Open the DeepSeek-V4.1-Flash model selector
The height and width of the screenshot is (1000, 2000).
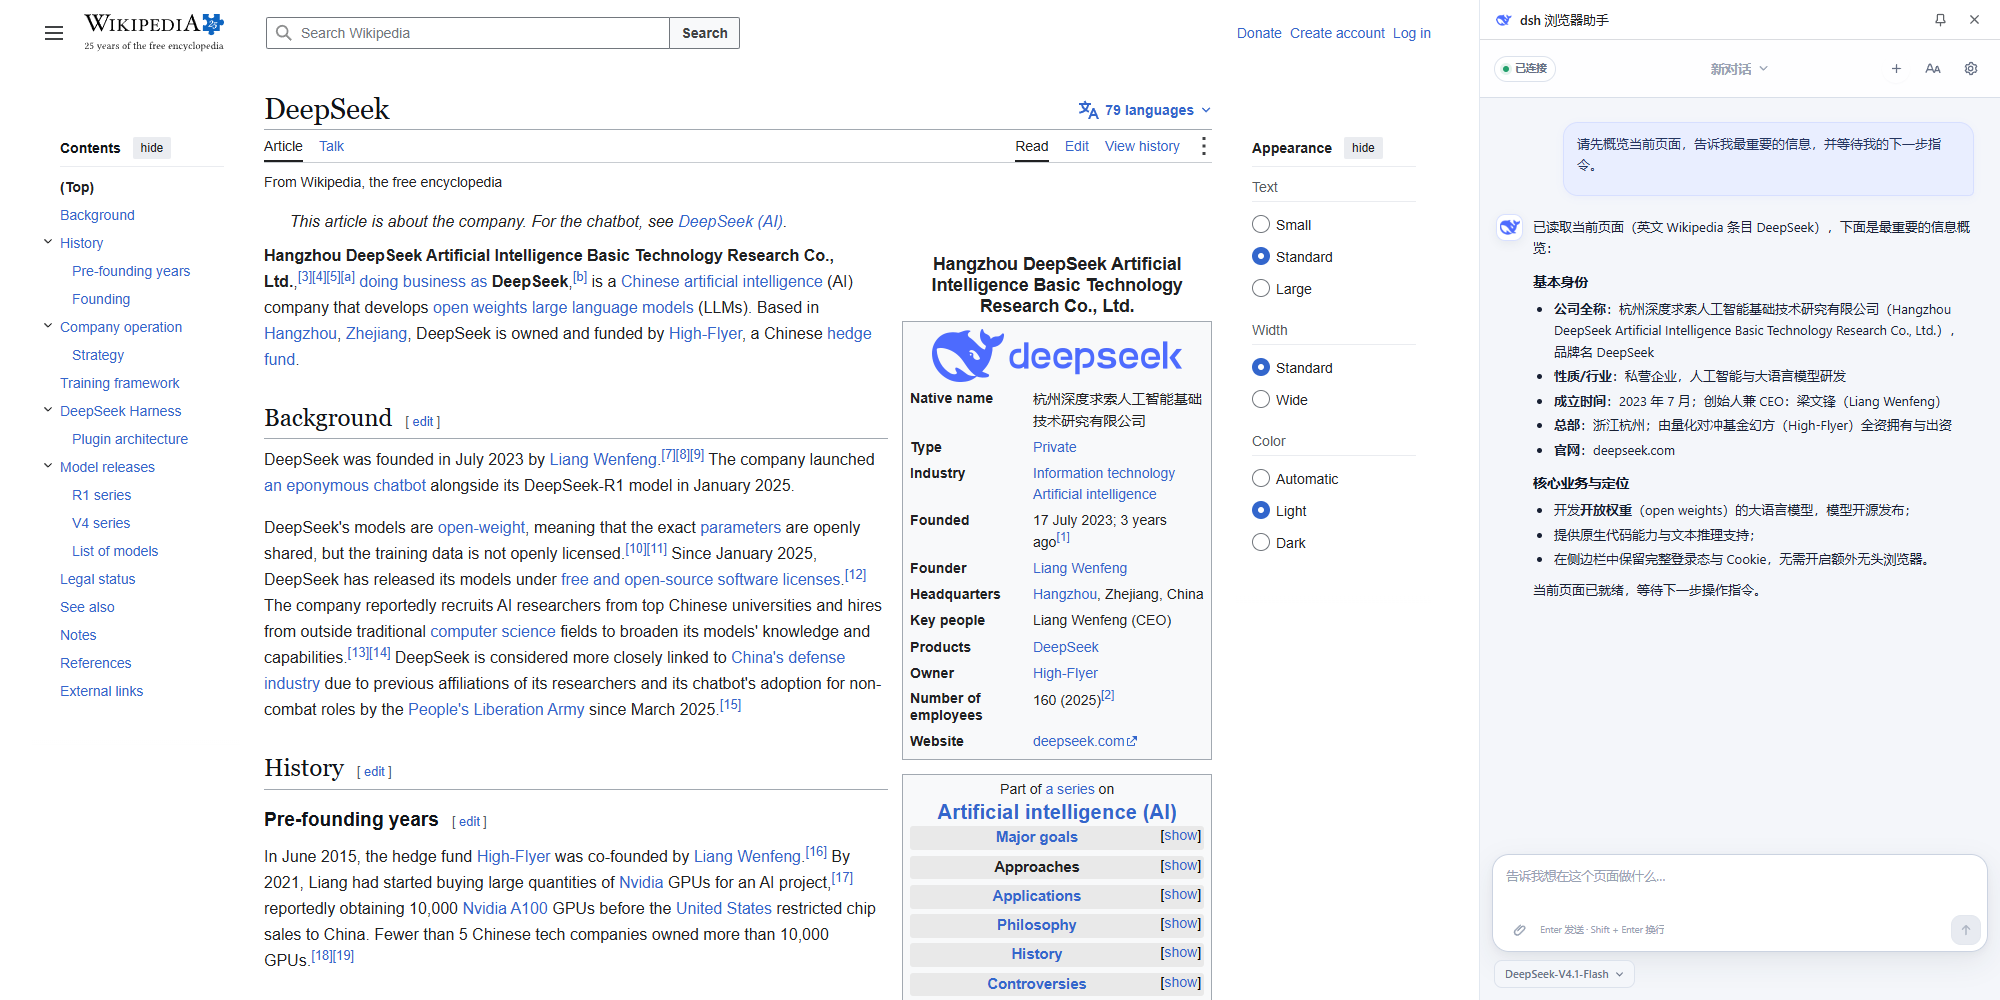click(x=1564, y=974)
